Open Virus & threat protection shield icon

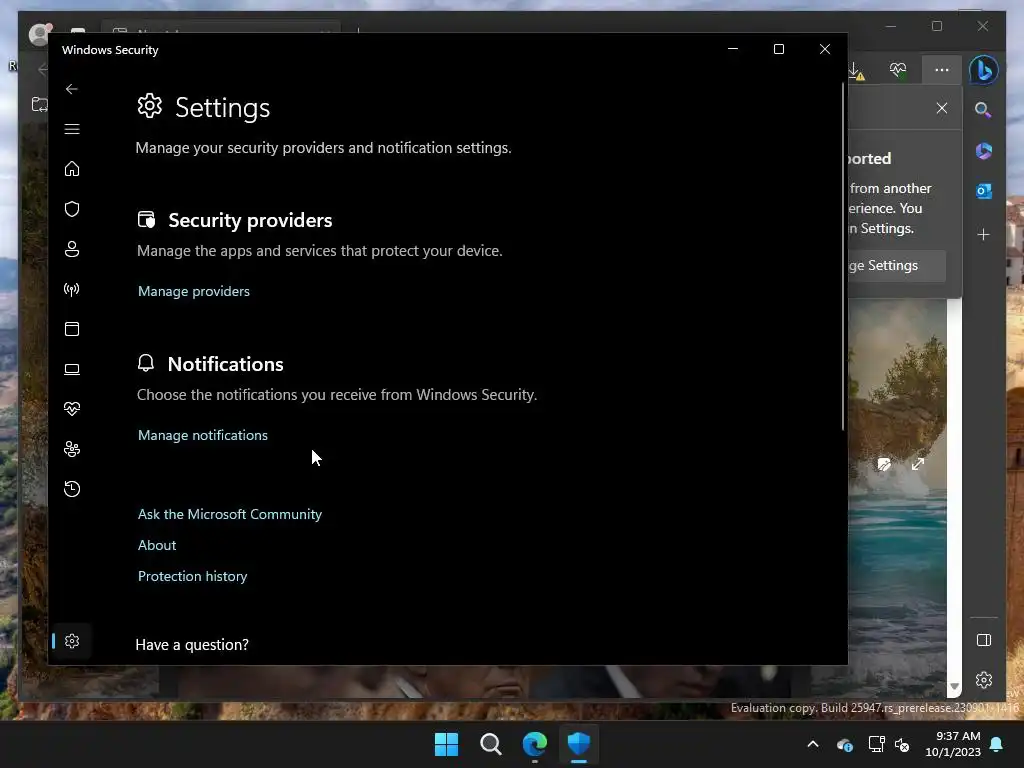click(x=72, y=209)
